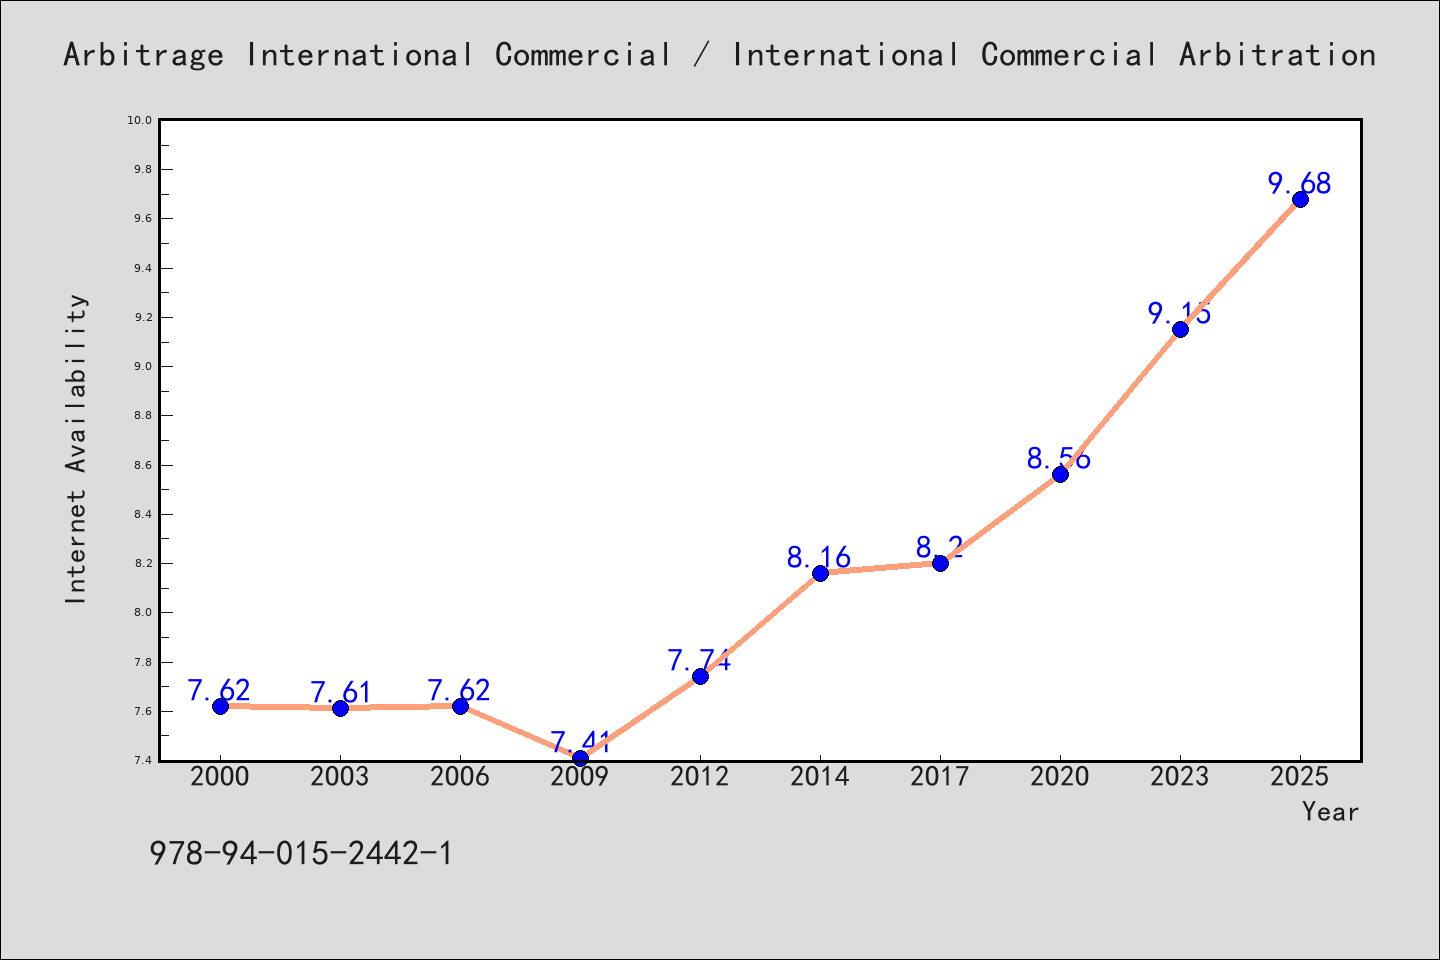1440x960 pixels.
Task: Click the y-axis tick label 8.2
Action: pos(143,563)
